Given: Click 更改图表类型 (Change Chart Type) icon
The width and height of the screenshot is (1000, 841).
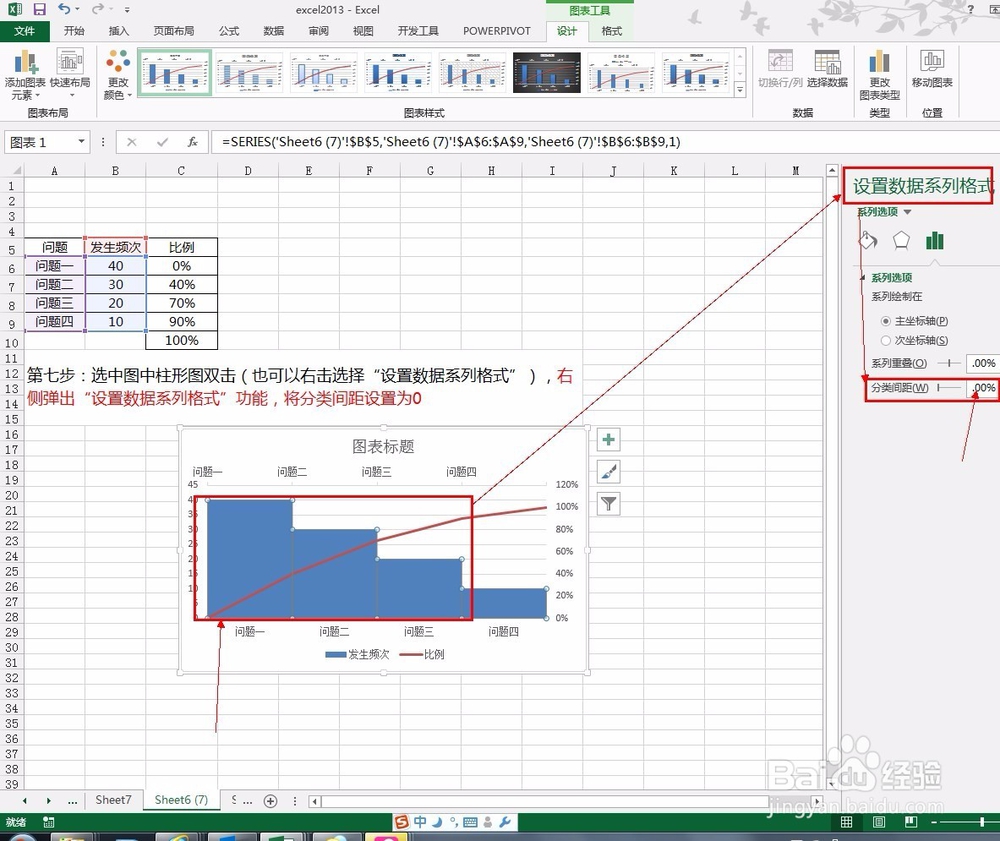Looking at the screenshot, I should coord(879,75).
